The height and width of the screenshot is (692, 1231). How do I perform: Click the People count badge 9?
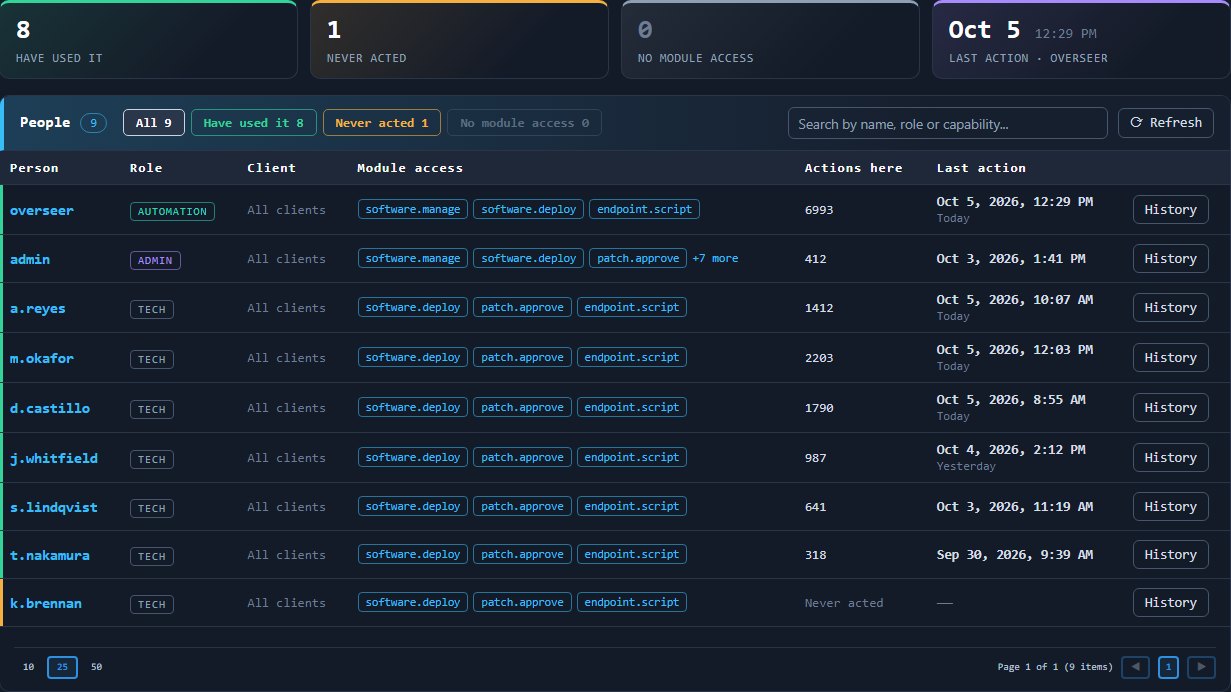(93, 123)
